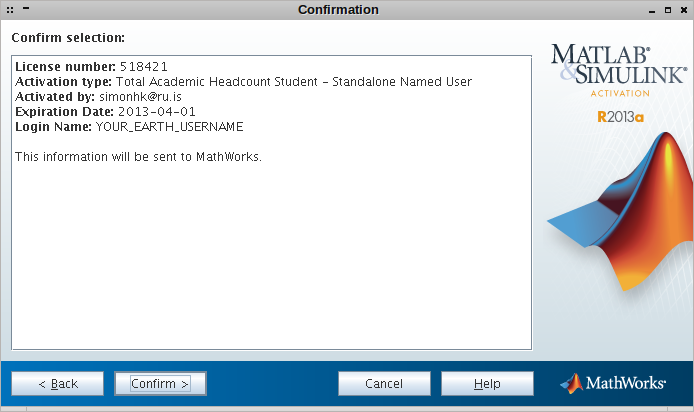Click the Activation type line
Image resolution: width=694 pixels, height=412 pixels.
pyautogui.click(x=243, y=82)
